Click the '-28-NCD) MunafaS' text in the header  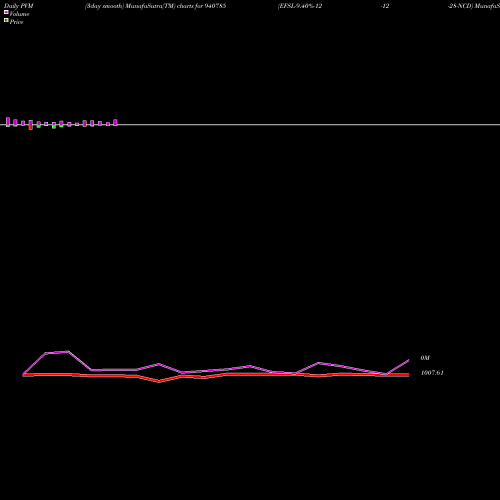coord(474,6)
